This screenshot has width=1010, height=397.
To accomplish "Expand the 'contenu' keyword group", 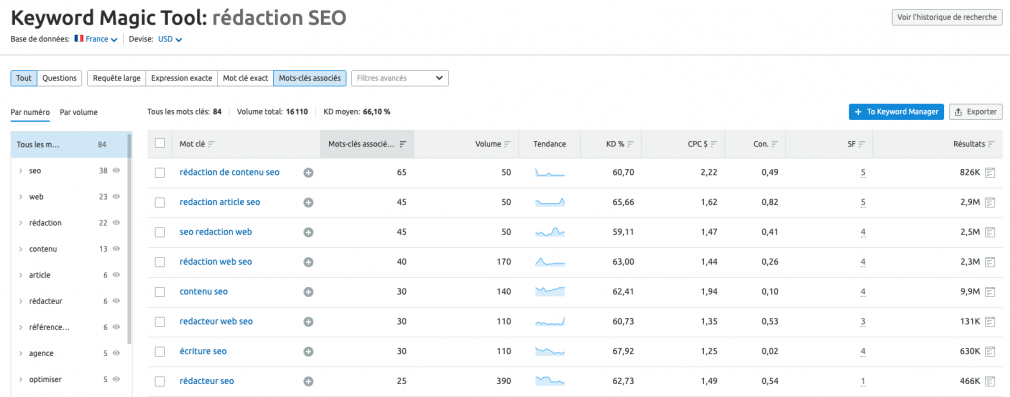I will pos(21,249).
